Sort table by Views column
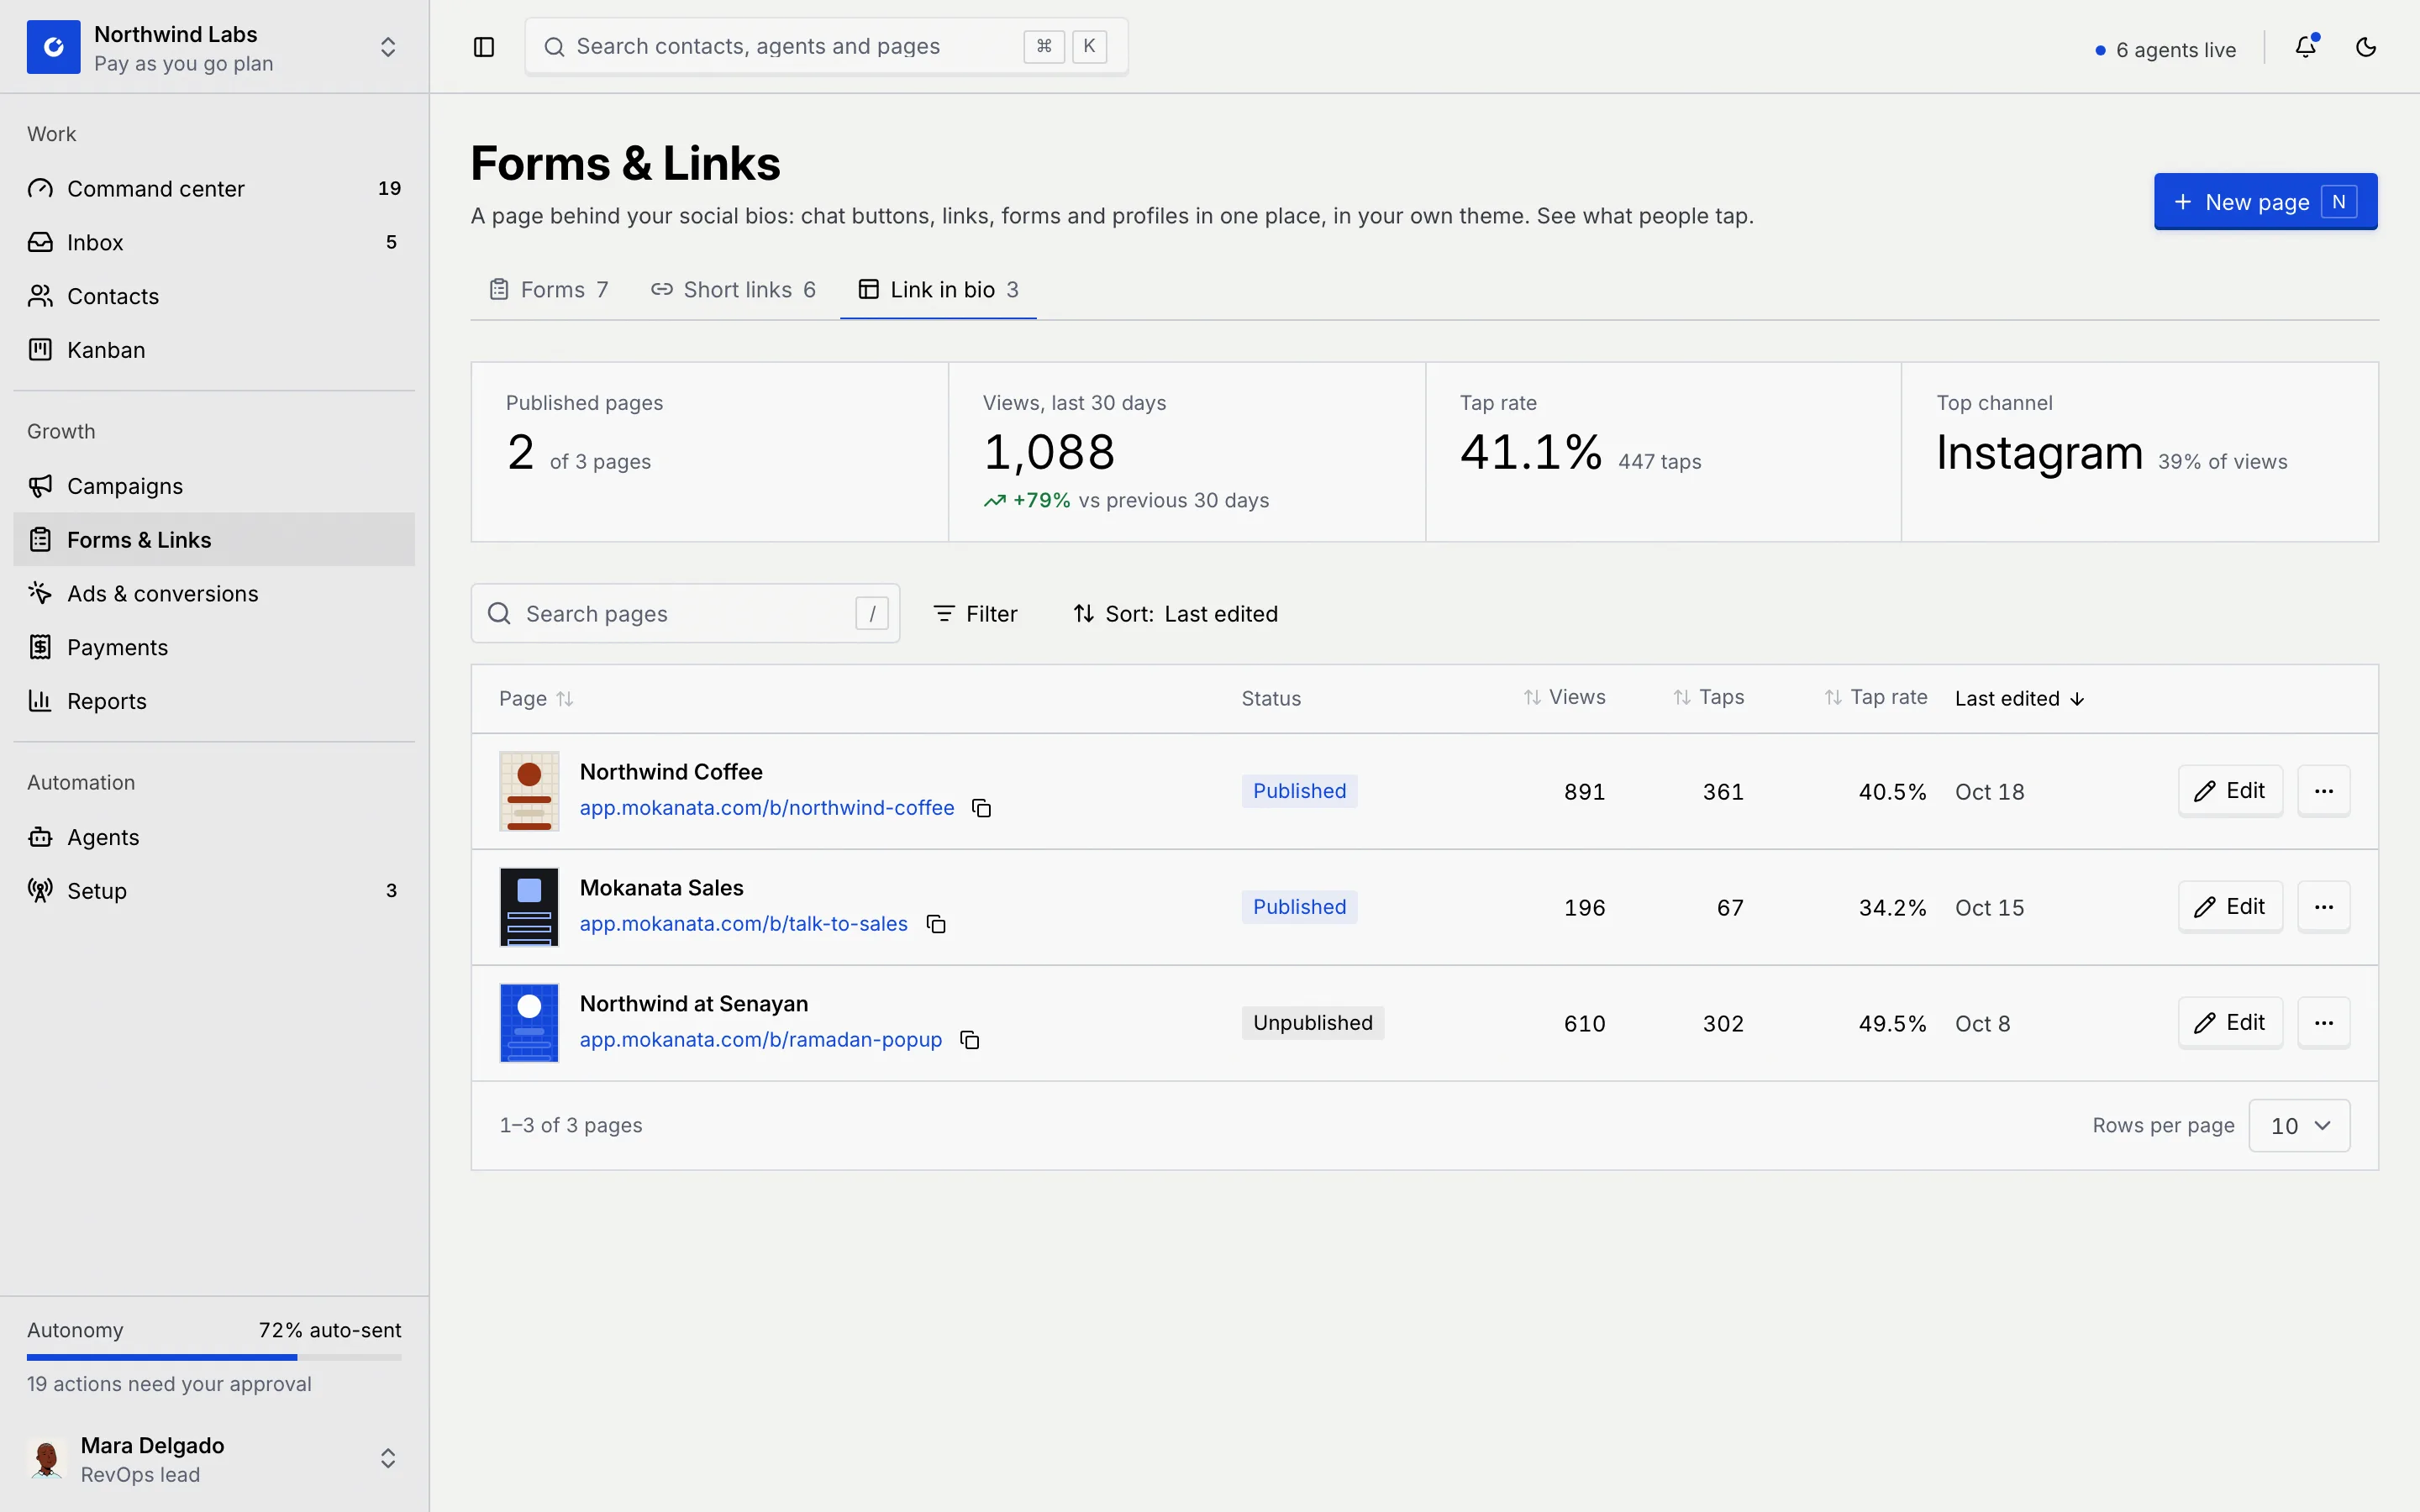This screenshot has height=1512, width=2420. [x=1564, y=697]
